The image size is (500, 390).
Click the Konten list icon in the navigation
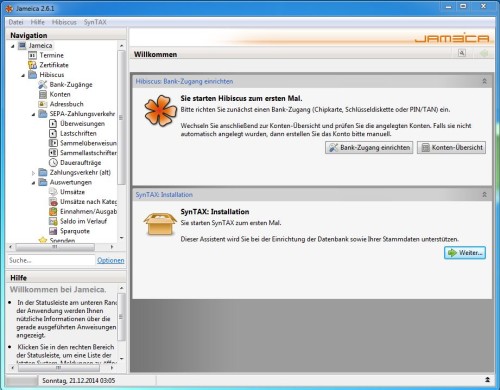(43, 94)
